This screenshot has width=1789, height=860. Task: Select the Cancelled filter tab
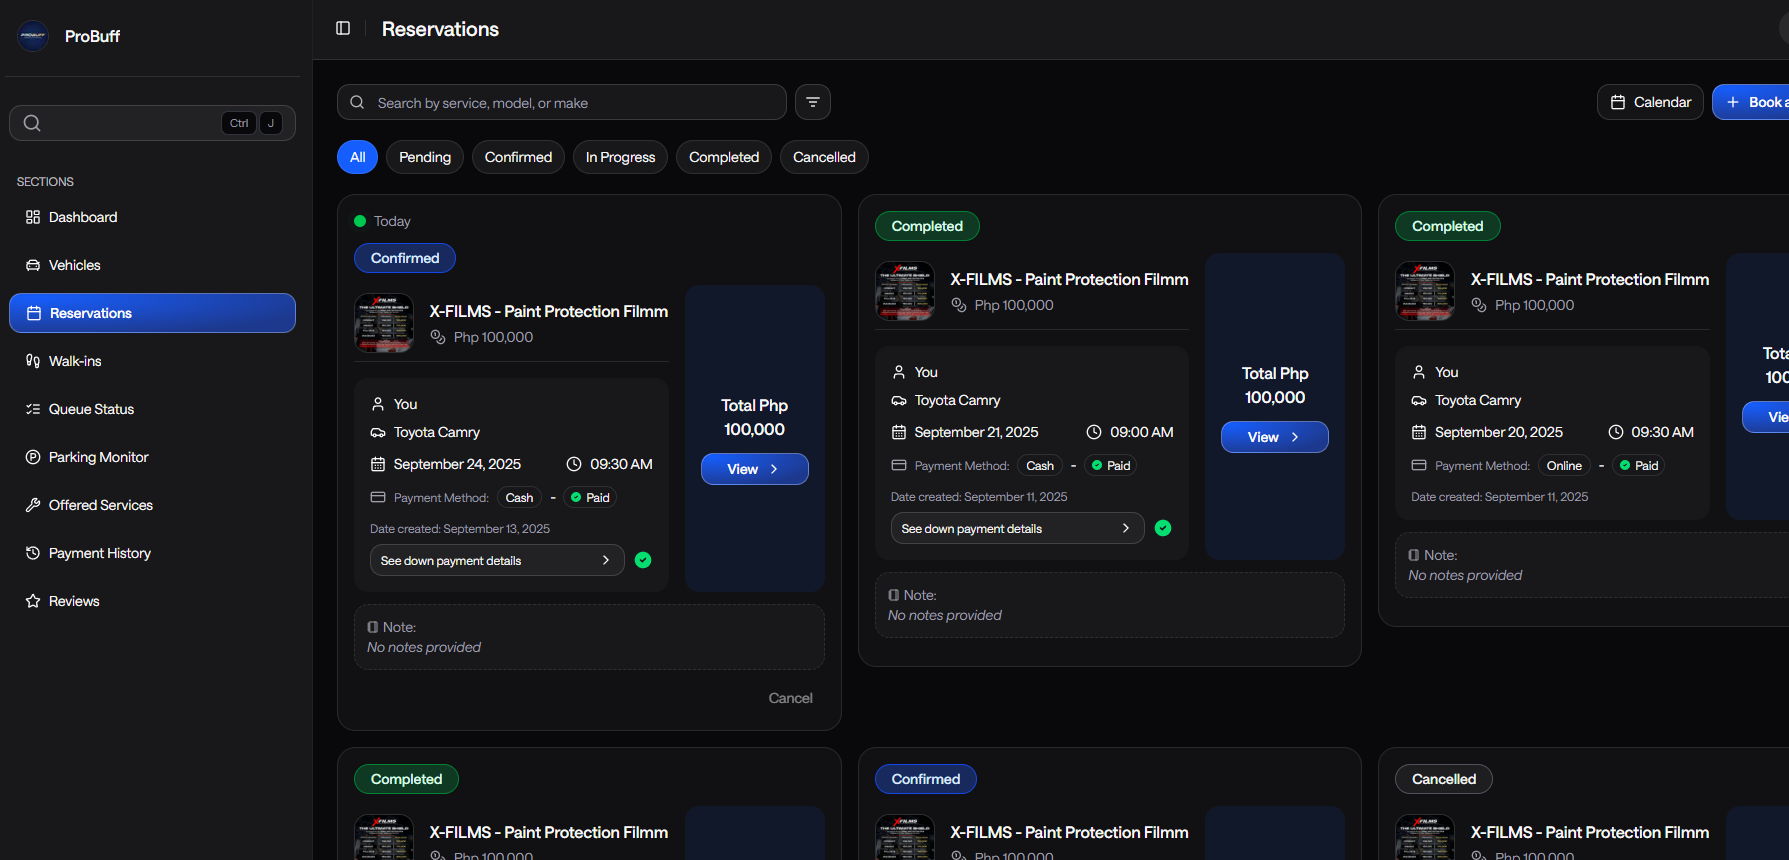[x=824, y=157]
